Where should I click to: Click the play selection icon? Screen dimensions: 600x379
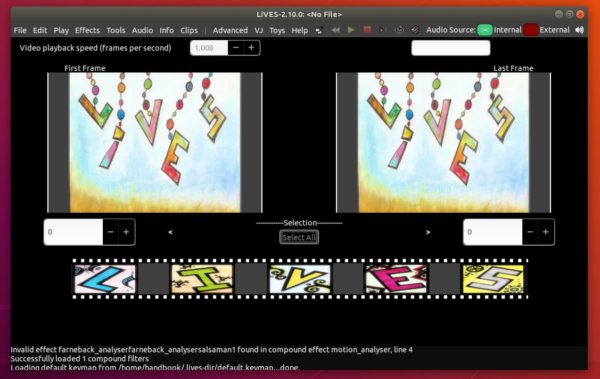pos(383,30)
